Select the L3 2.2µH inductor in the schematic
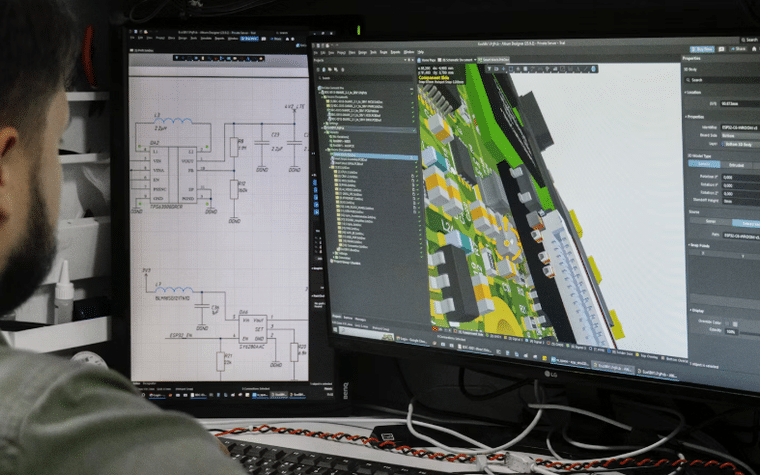 tap(173, 120)
